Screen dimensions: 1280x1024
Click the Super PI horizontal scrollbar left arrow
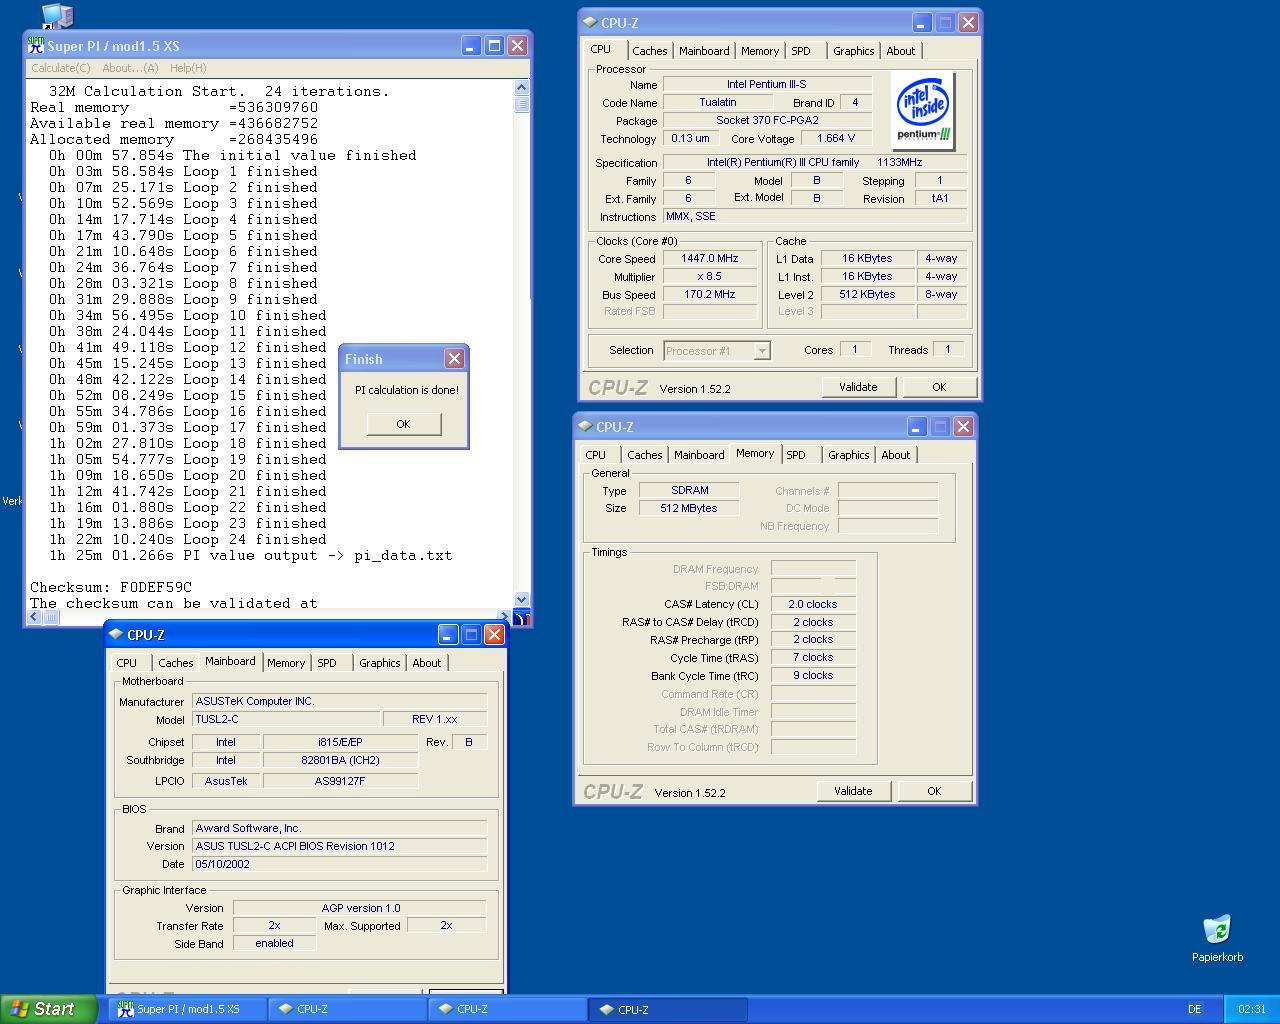point(34,617)
